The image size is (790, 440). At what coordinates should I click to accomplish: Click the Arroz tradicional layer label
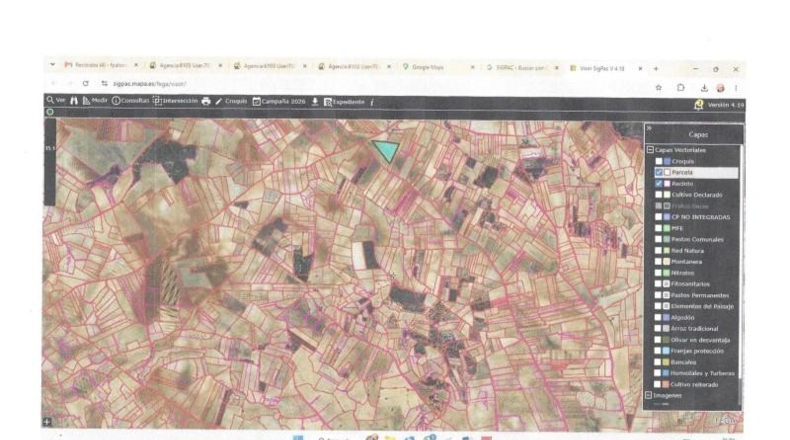tap(695, 329)
